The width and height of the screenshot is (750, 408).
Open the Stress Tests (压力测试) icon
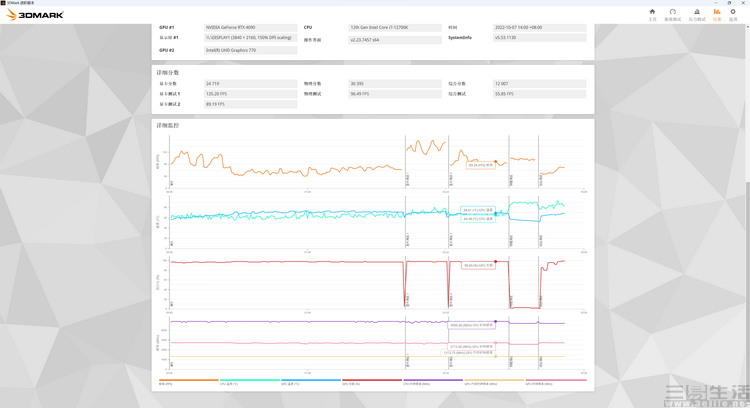click(x=697, y=14)
